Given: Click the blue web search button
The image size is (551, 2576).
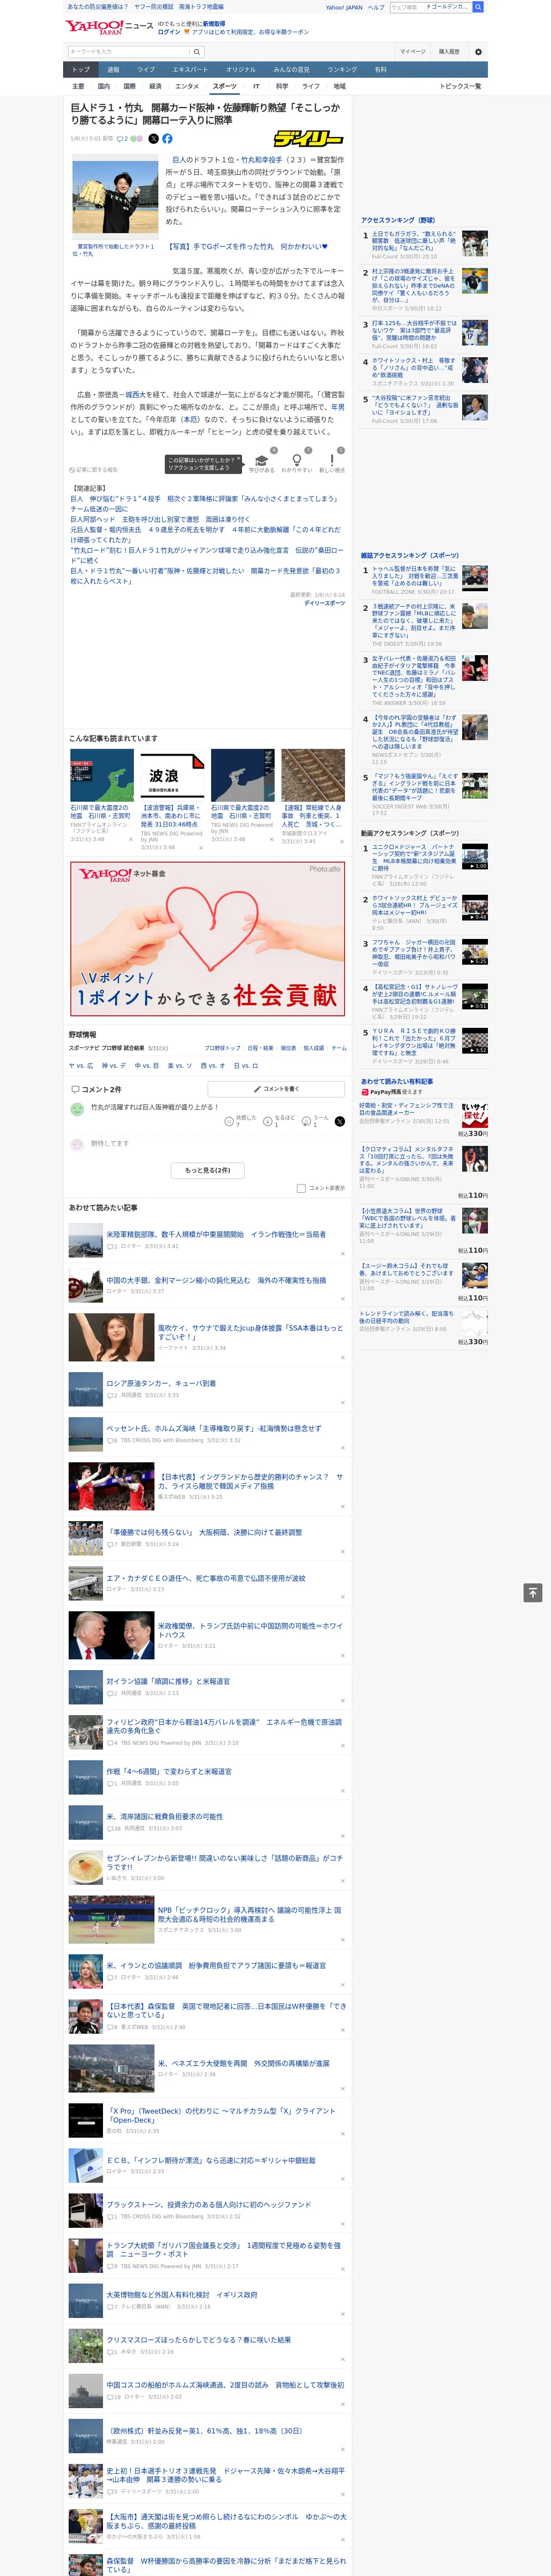Looking at the screenshot, I should pyautogui.click(x=478, y=7).
